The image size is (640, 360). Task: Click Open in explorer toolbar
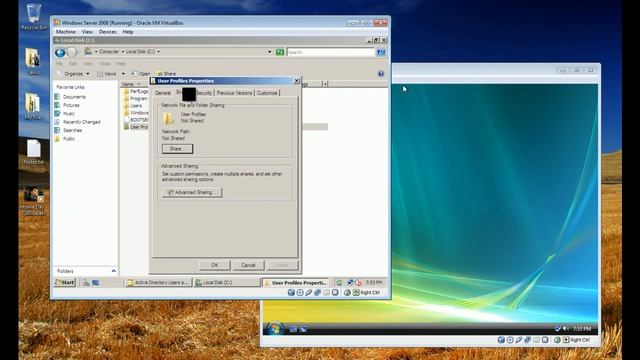141,74
